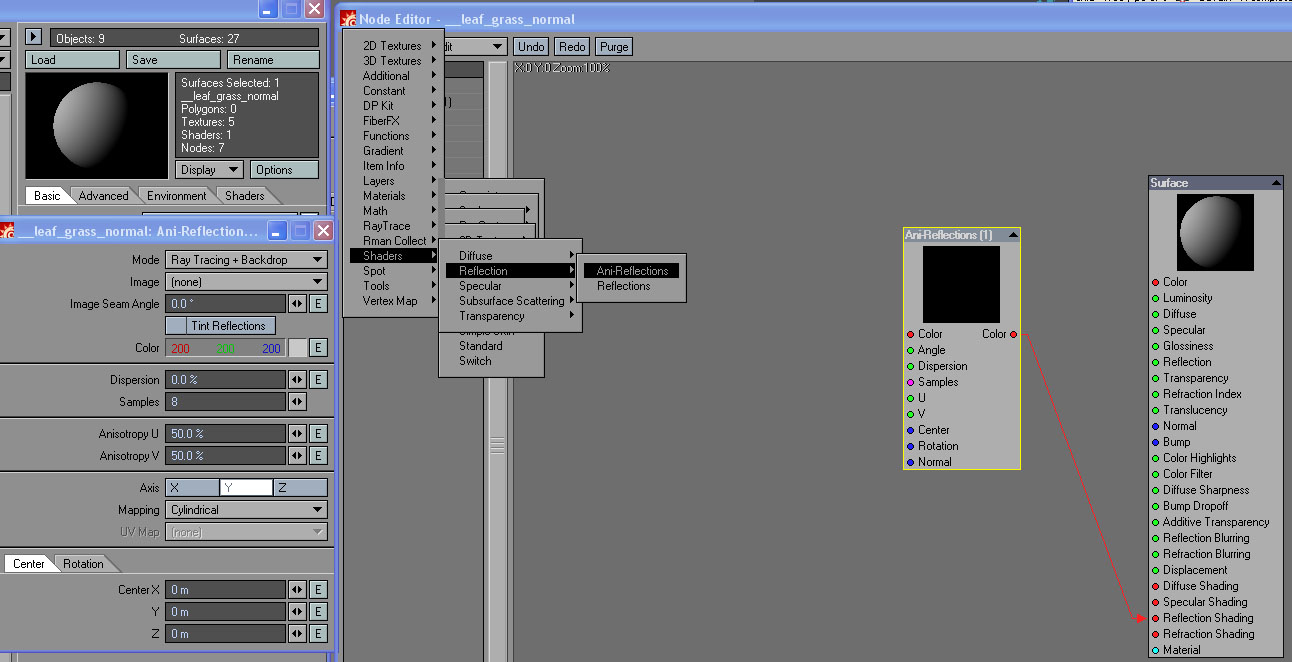1292x662 pixels.
Task: Click the Reflection Shading input dot on Surface
Action: [1156, 618]
